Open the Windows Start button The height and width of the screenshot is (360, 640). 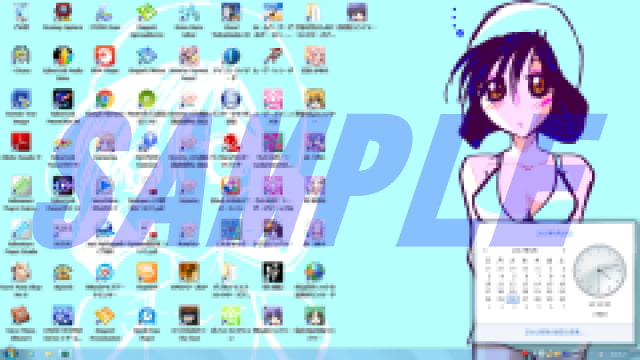pyautogui.click(x=10, y=353)
